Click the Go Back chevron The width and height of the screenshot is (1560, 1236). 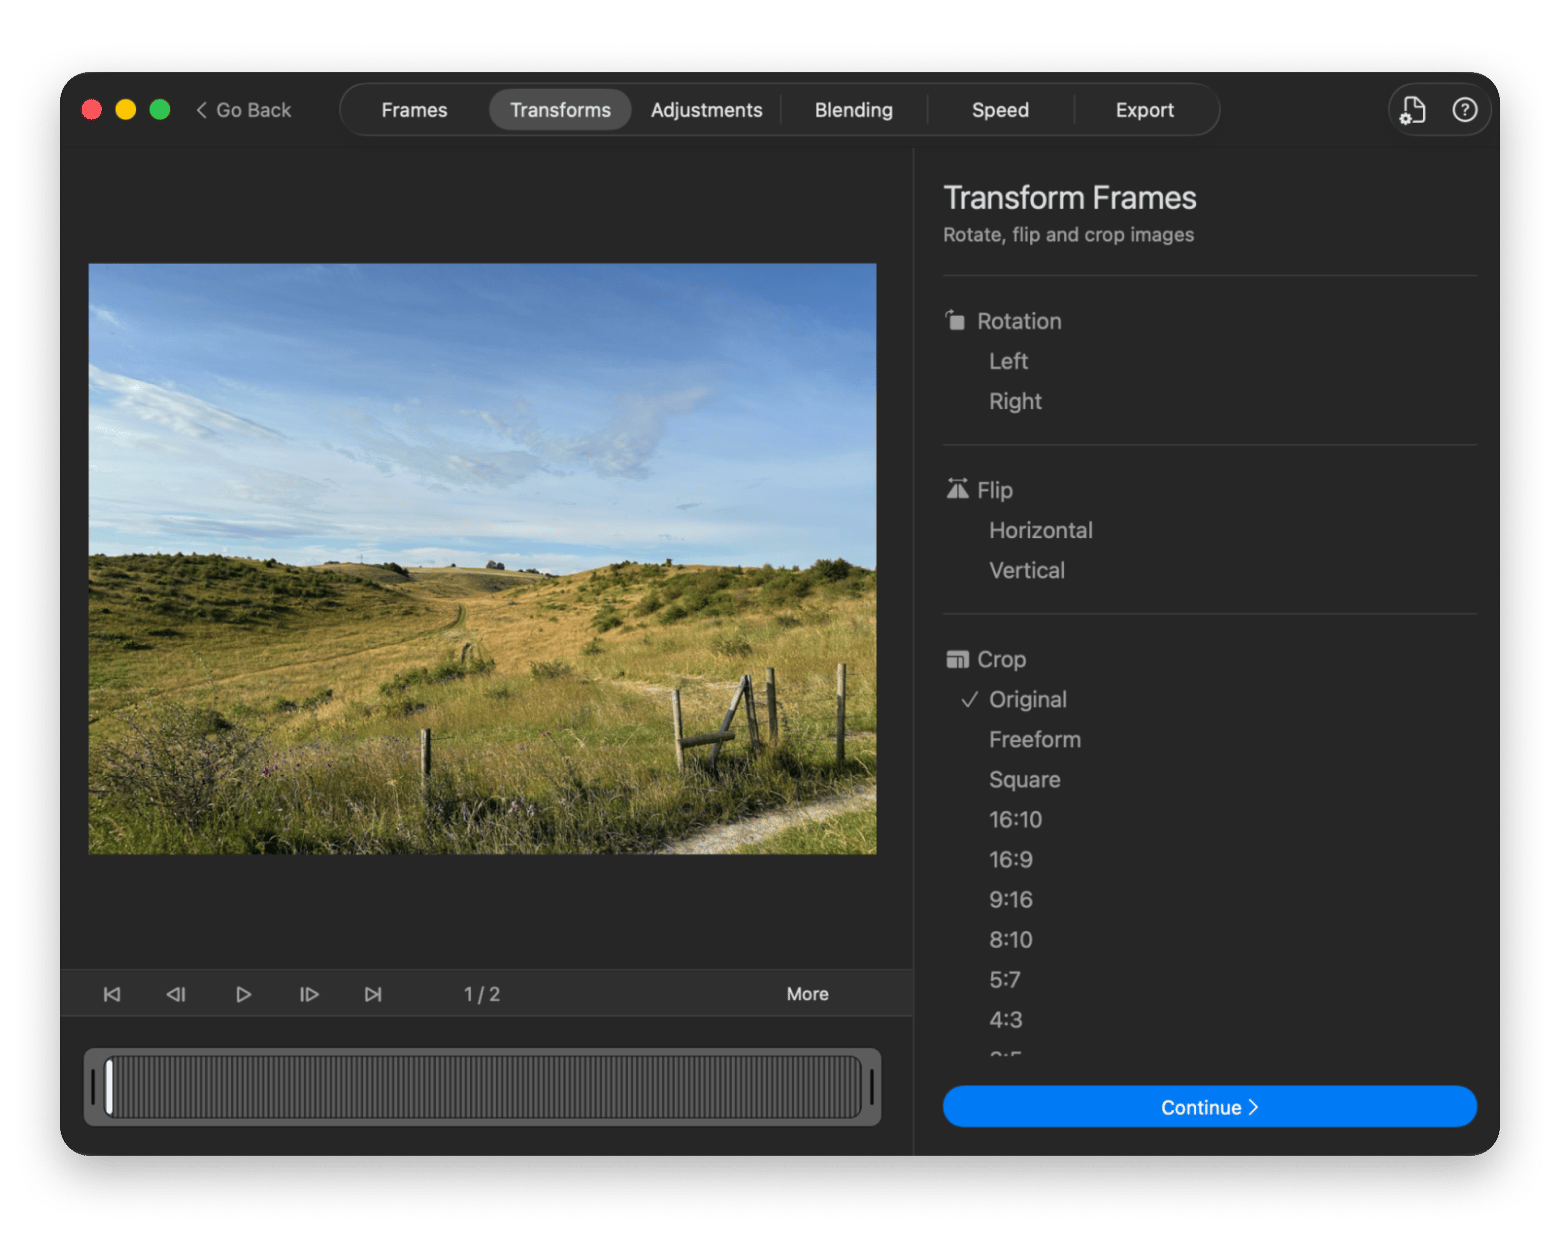pos(201,110)
